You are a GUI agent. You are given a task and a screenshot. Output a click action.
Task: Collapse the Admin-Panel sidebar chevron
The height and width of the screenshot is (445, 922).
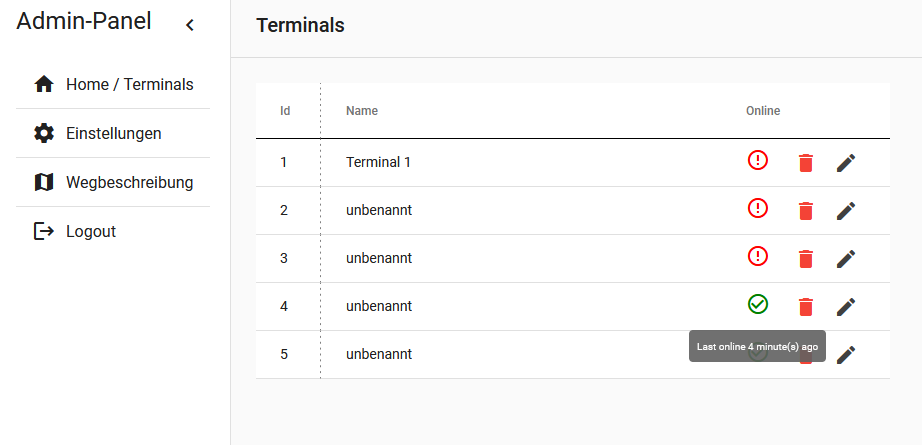190,25
